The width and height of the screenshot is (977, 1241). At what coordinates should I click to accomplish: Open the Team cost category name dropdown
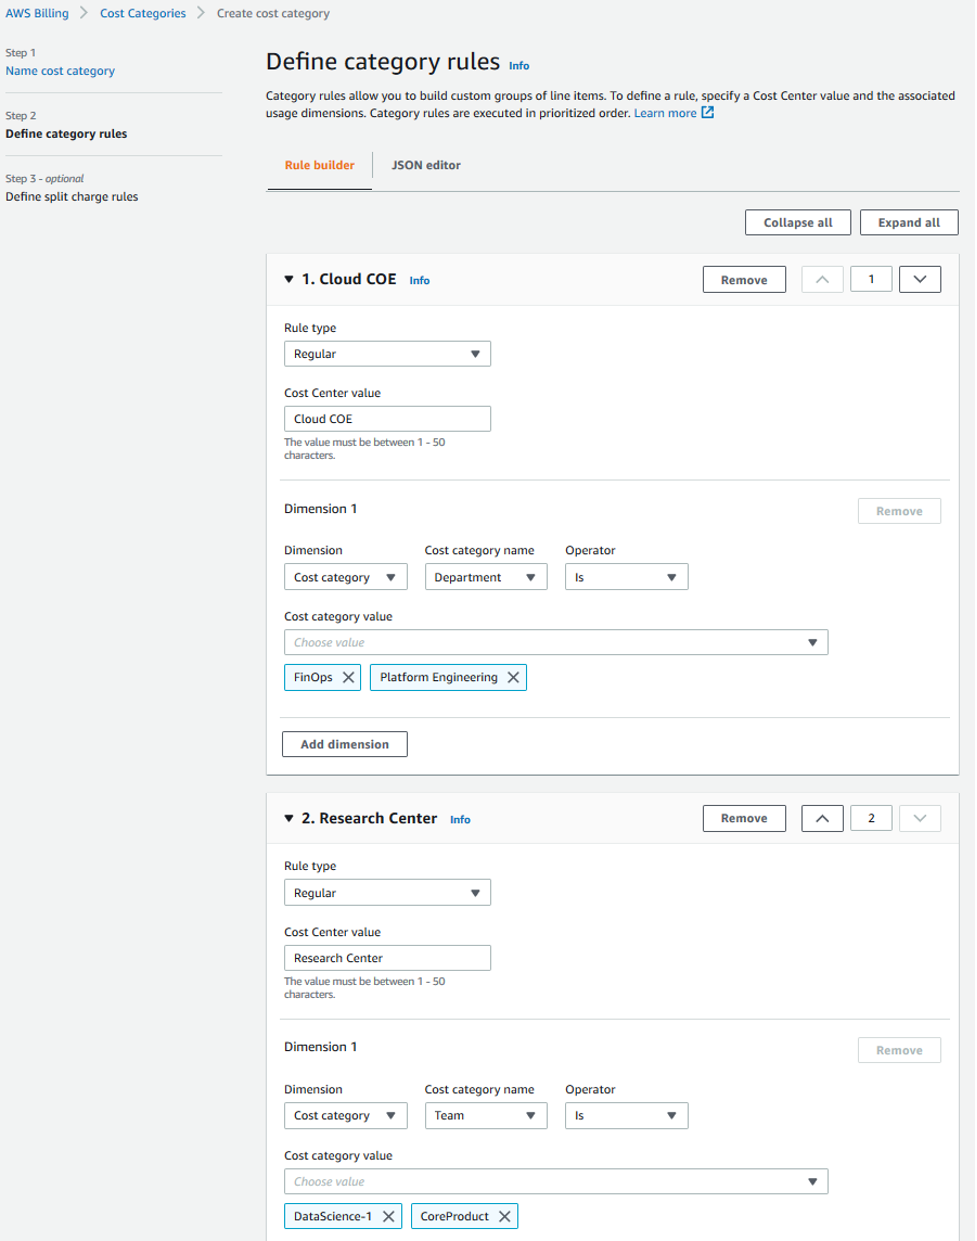tap(485, 1116)
